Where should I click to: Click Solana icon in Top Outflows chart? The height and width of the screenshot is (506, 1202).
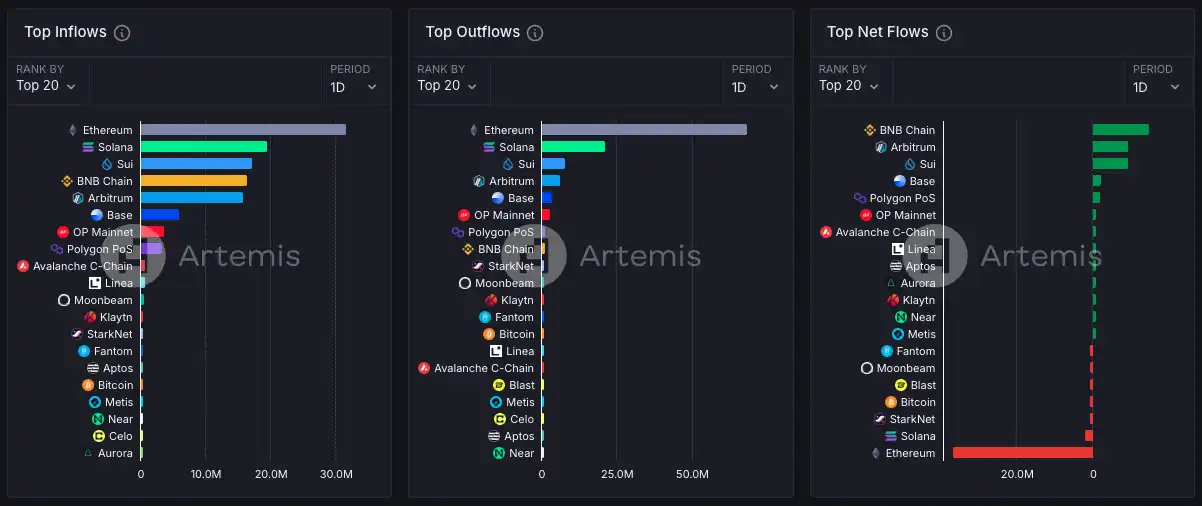(489, 147)
